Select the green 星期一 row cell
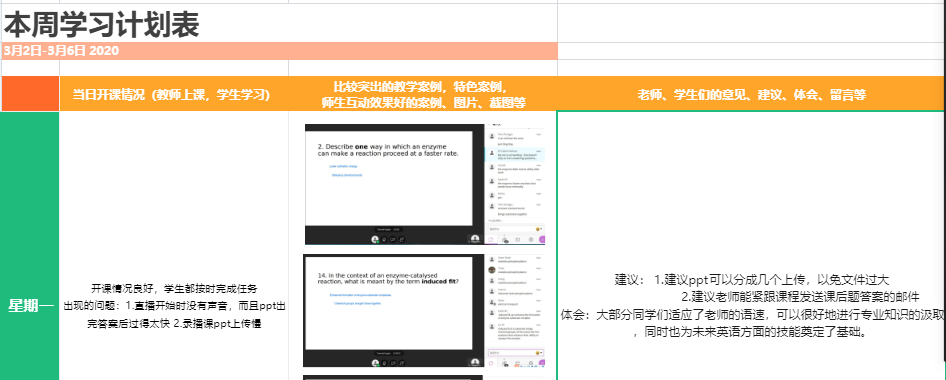Screen dimensions: 946x380 [30, 246]
